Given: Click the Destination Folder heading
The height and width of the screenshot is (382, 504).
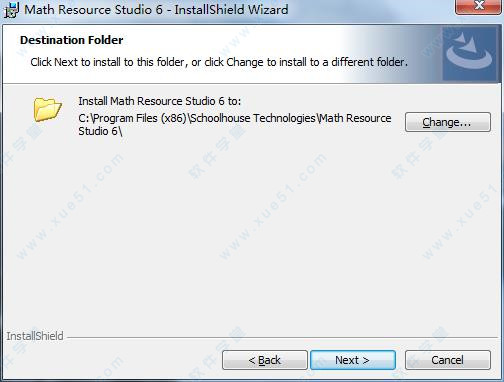Looking at the screenshot, I should click(x=72, y=40).
